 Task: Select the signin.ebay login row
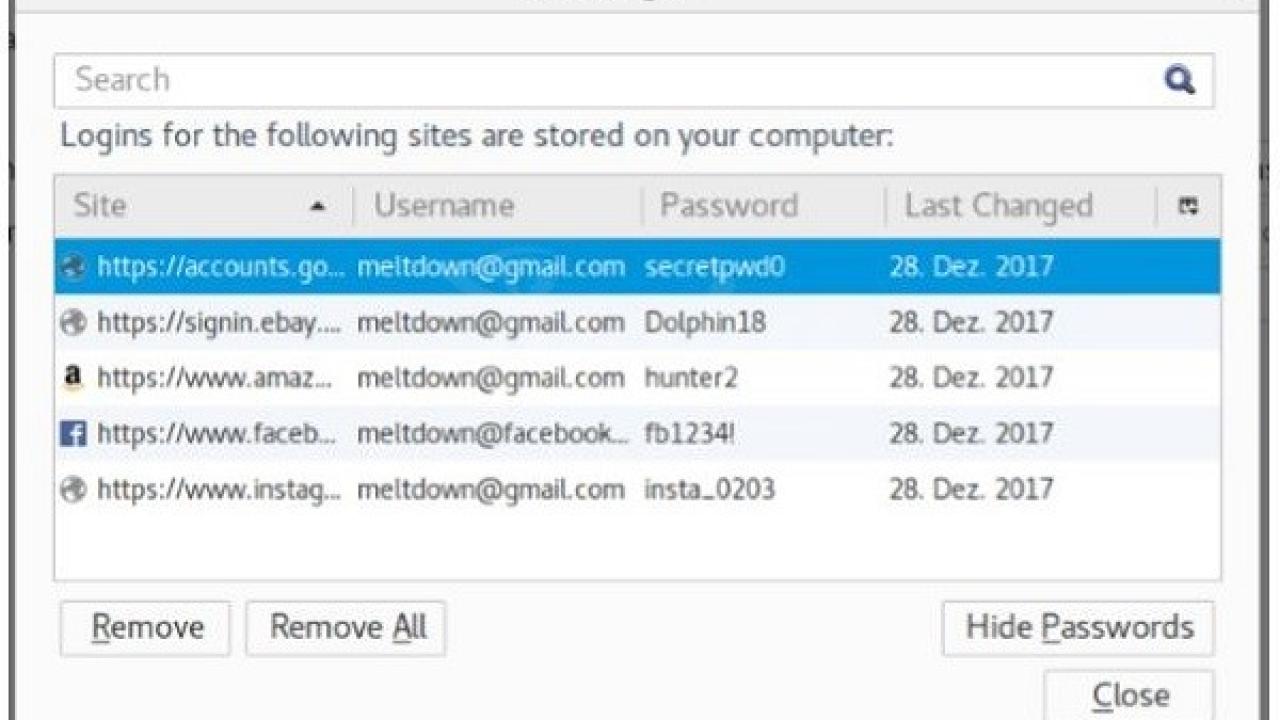click(x=638, y=322)
